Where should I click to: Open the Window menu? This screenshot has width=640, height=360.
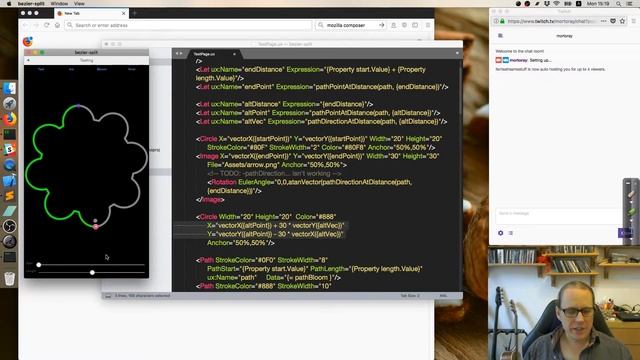coord(59,3)
